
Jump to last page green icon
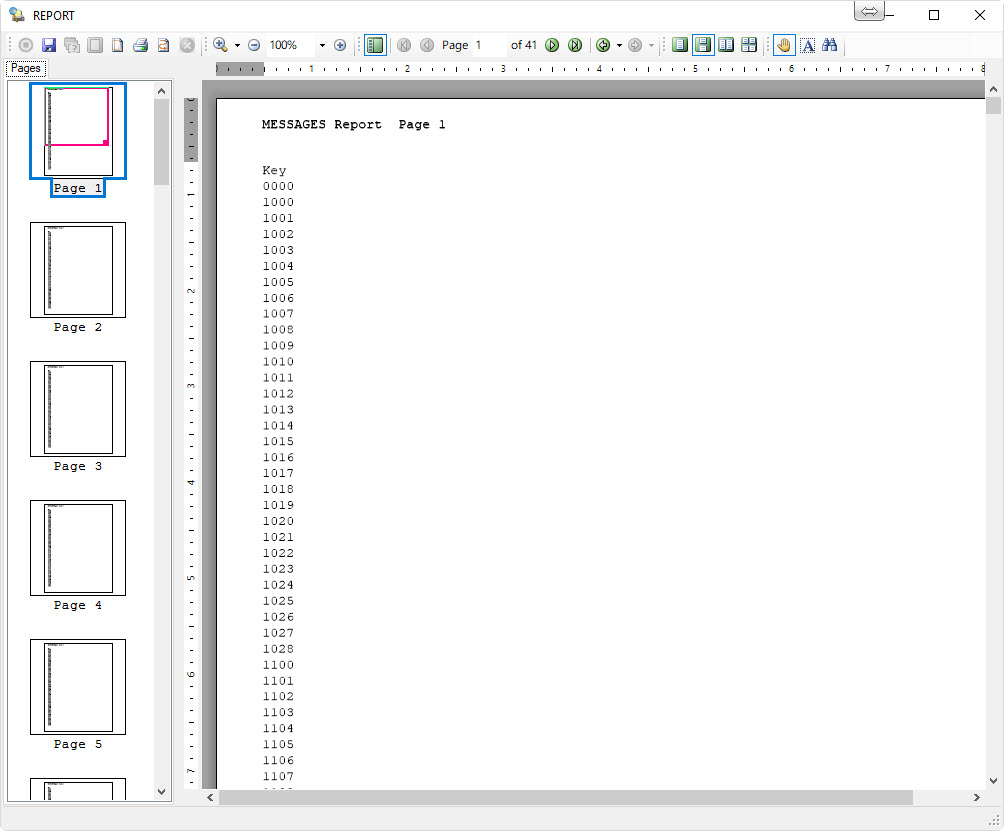(575, 45)
